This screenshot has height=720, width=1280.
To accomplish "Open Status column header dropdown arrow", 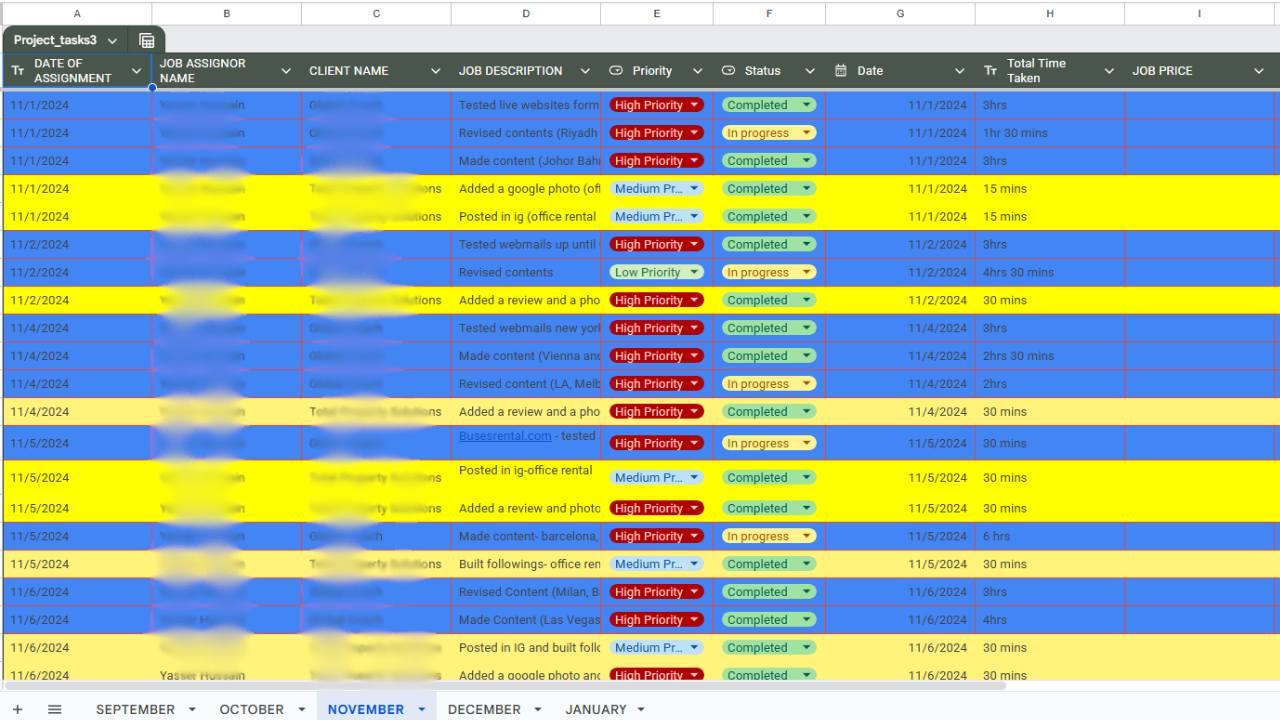I will tap(810, 71).
